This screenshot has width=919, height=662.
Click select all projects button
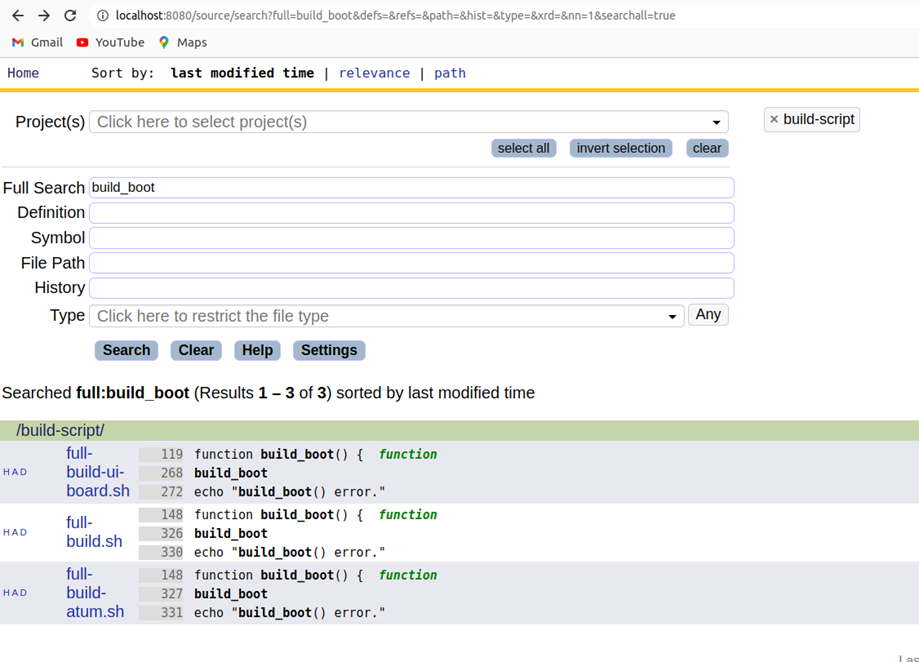point(523,148)
